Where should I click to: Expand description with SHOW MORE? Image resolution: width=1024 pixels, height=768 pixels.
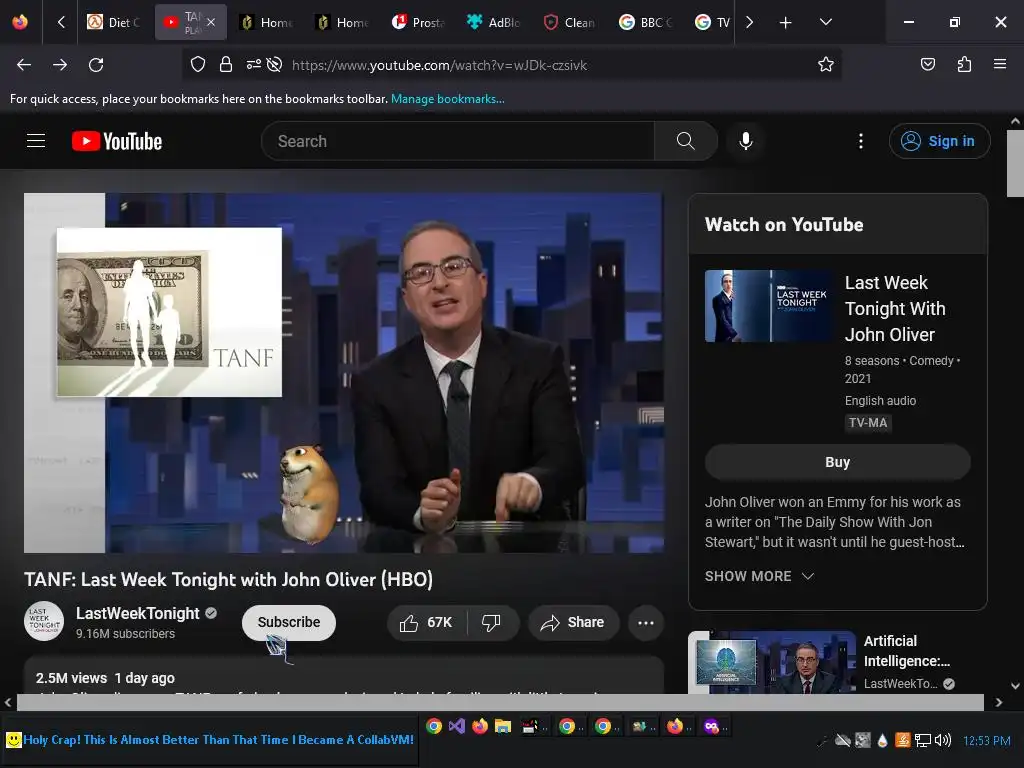[759, 576]
